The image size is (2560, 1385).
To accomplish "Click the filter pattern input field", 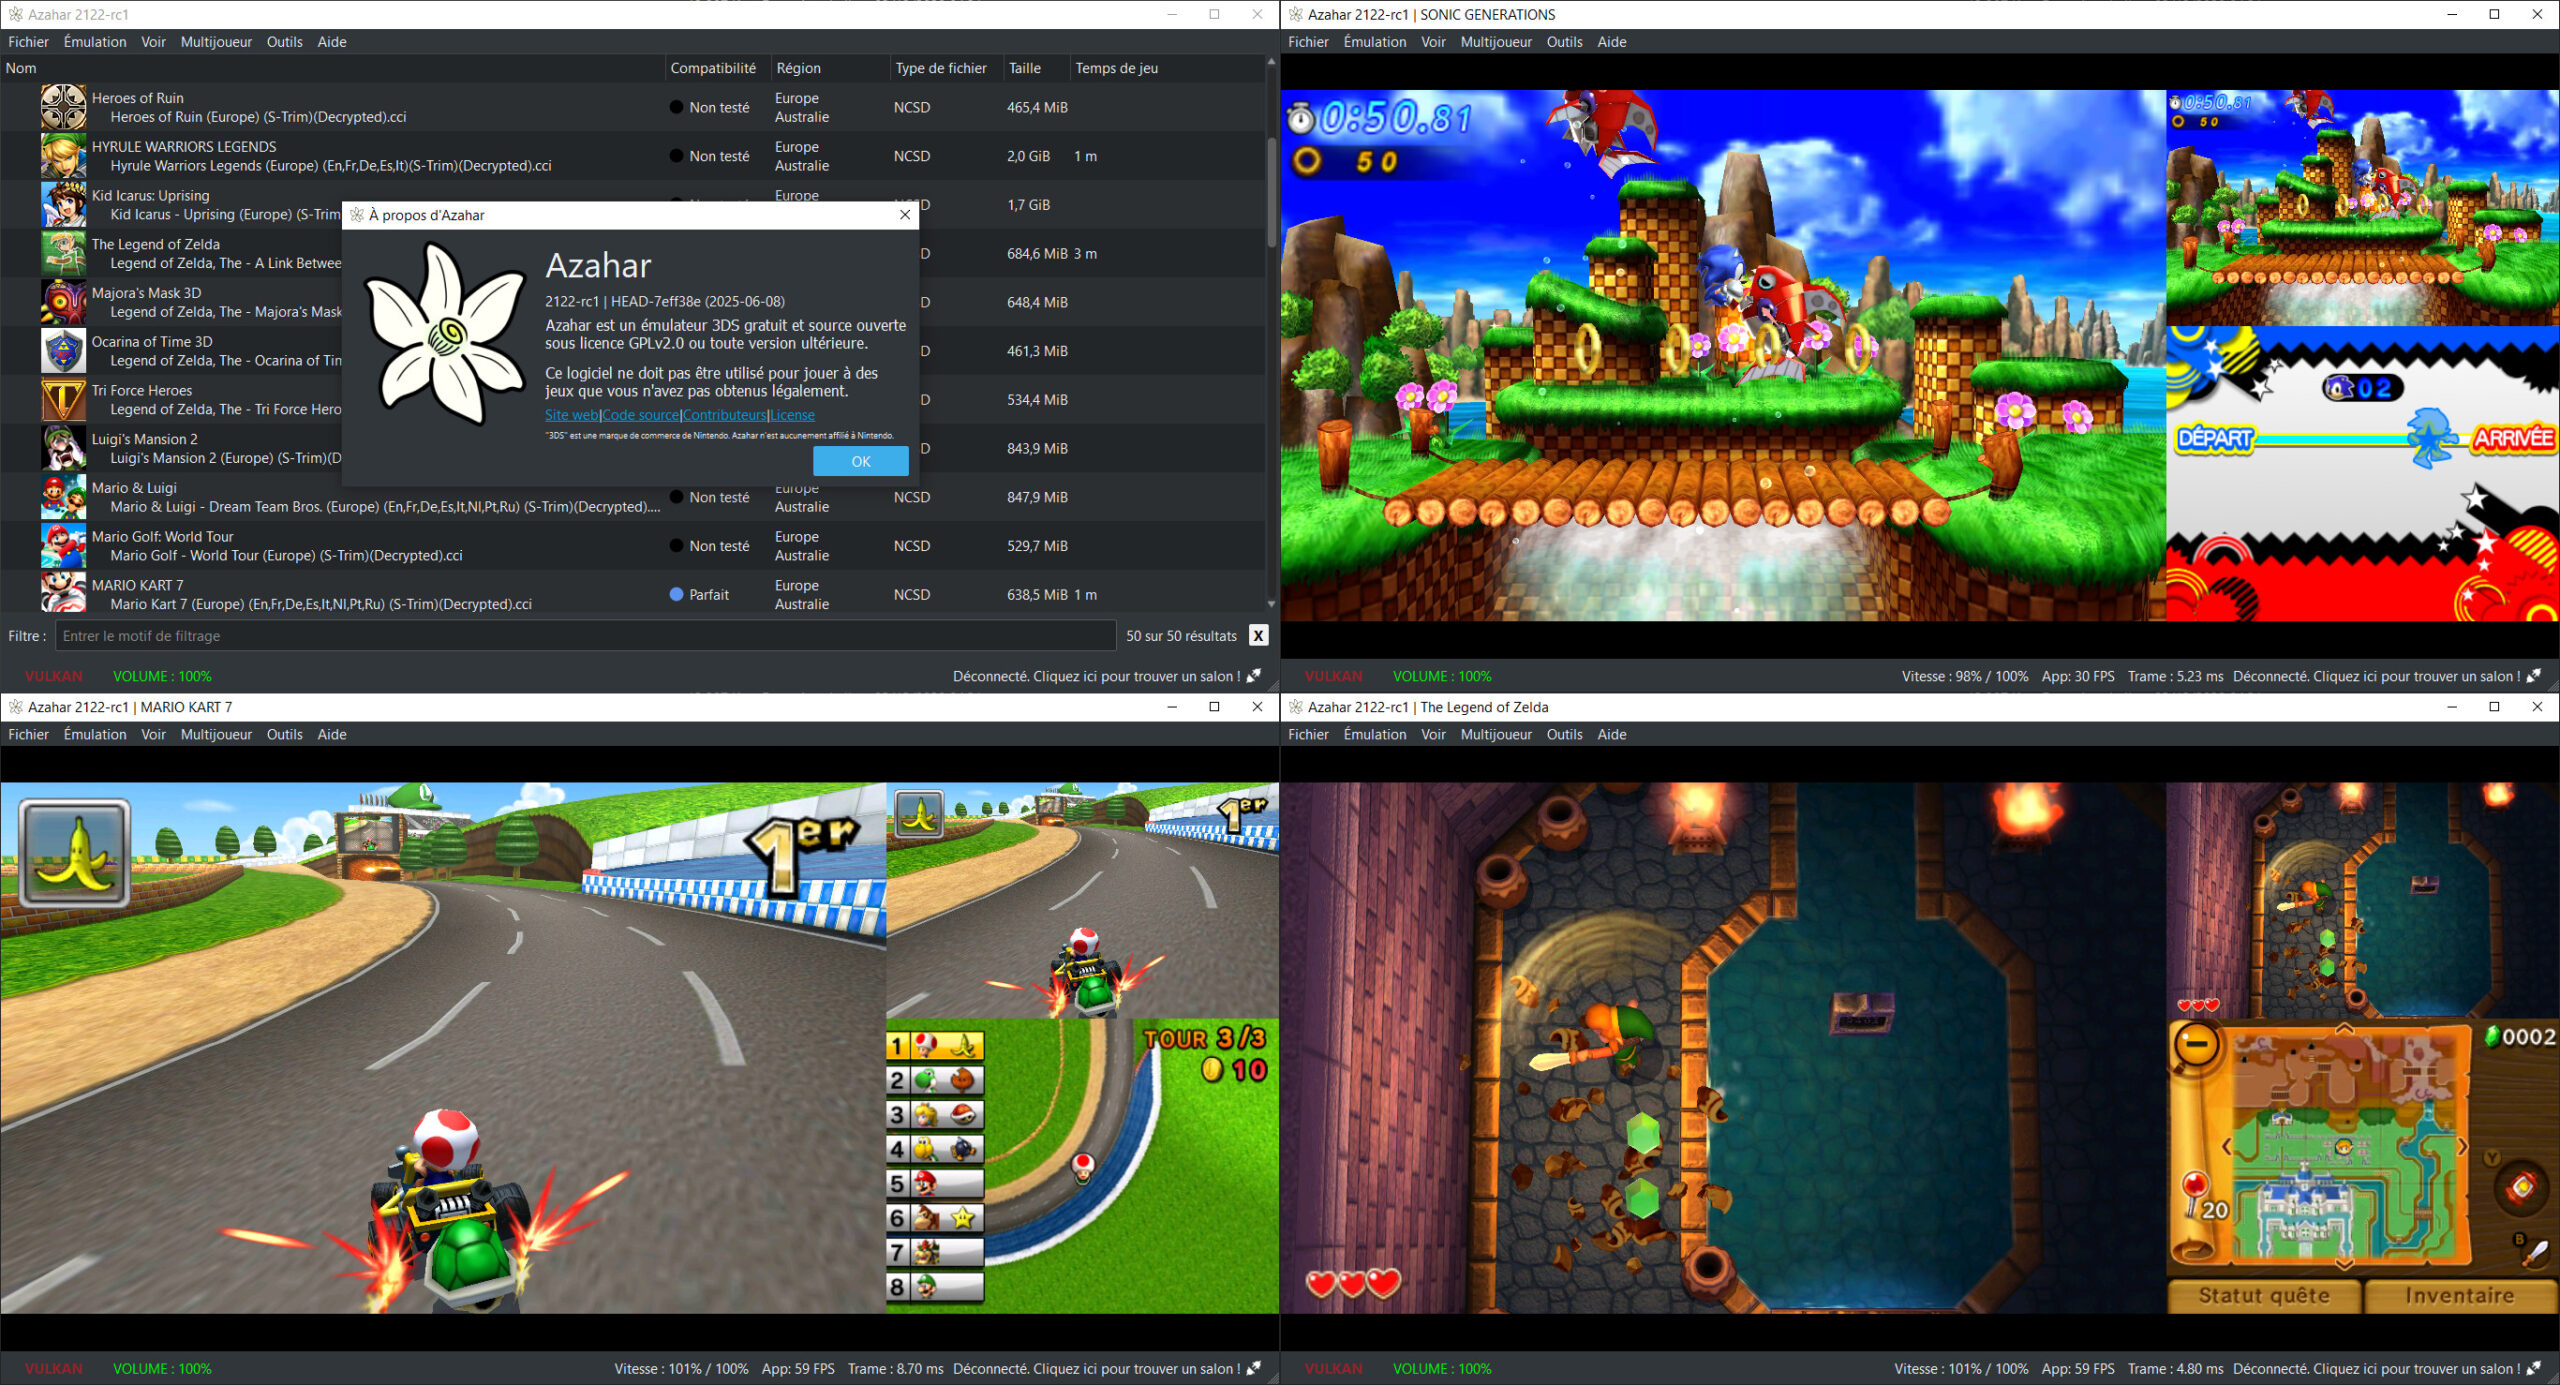I will tap(585, 636).
